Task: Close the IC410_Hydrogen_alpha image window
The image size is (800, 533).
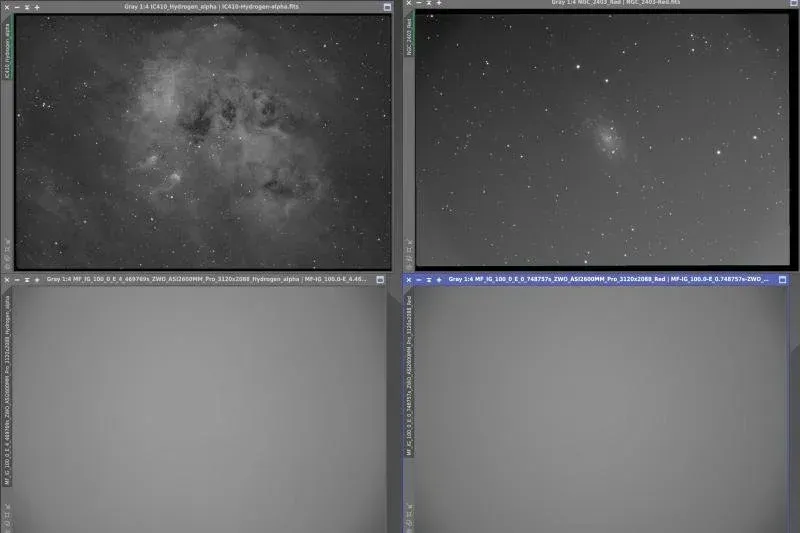Action: [x=7, y=7]
